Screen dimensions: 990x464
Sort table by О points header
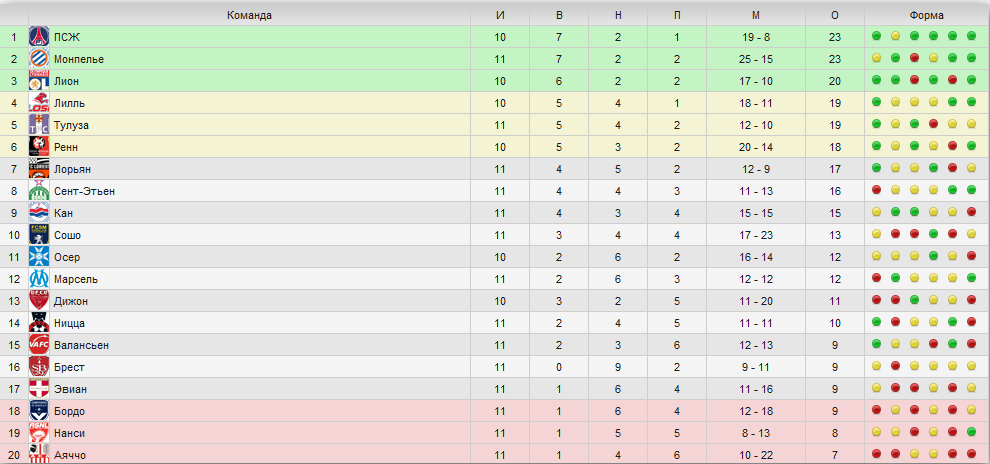click(835, 15)
